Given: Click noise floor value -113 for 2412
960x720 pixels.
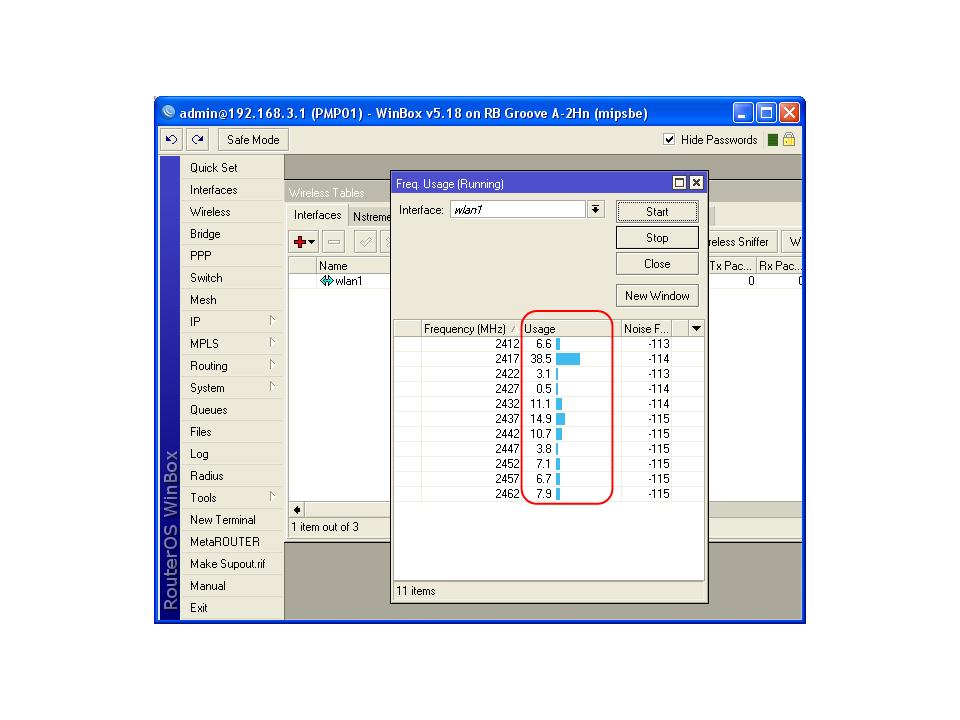Looking at the screenshot, I should [x=659, y=344].
